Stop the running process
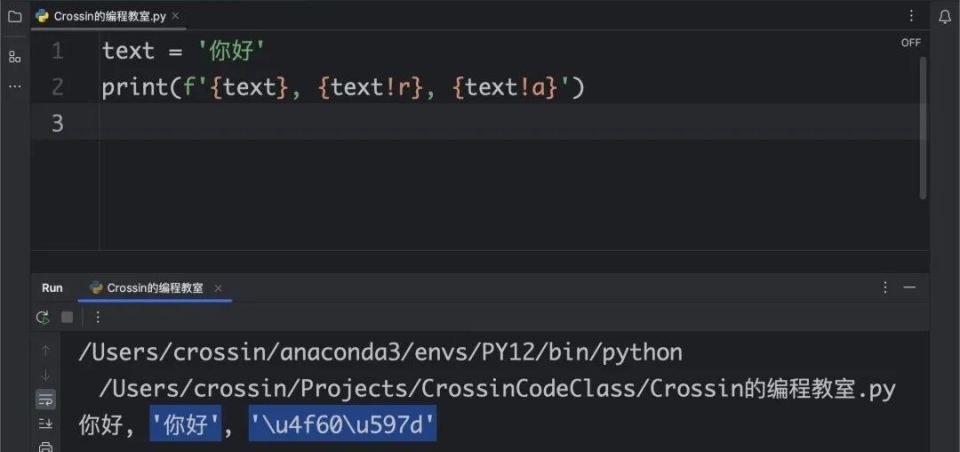Image resolution: width=960 pixels, height=452 pixels. [67, 317]
